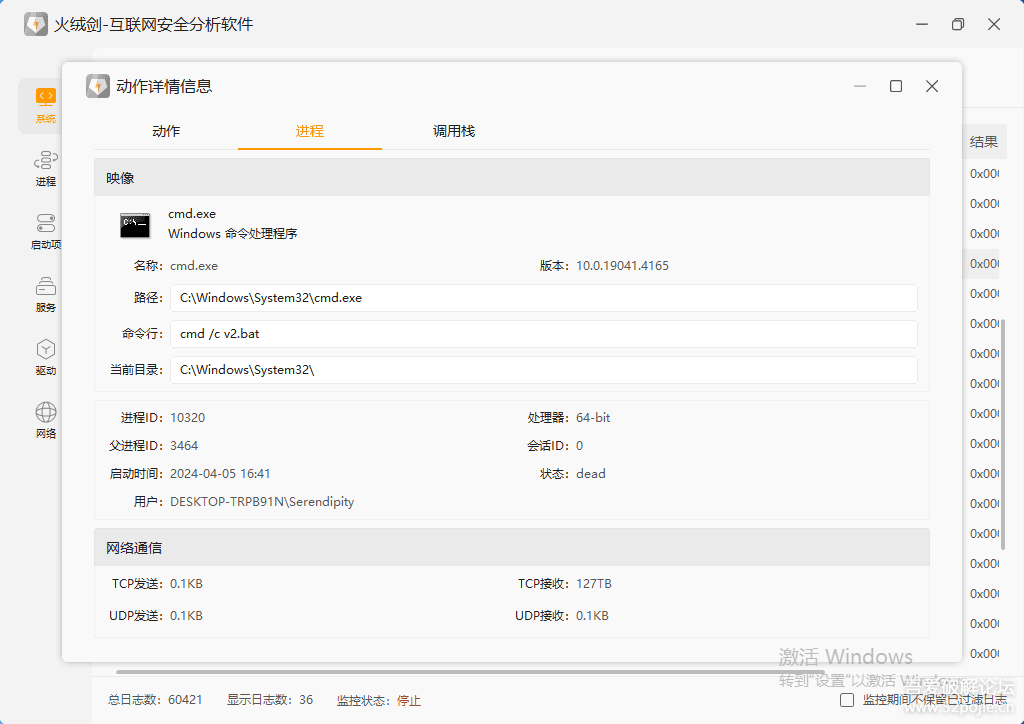Click the 火绒剑 app logo in the main title bar
The height and width of the screenshot is (724, 1024).
(x=36, y=24)
